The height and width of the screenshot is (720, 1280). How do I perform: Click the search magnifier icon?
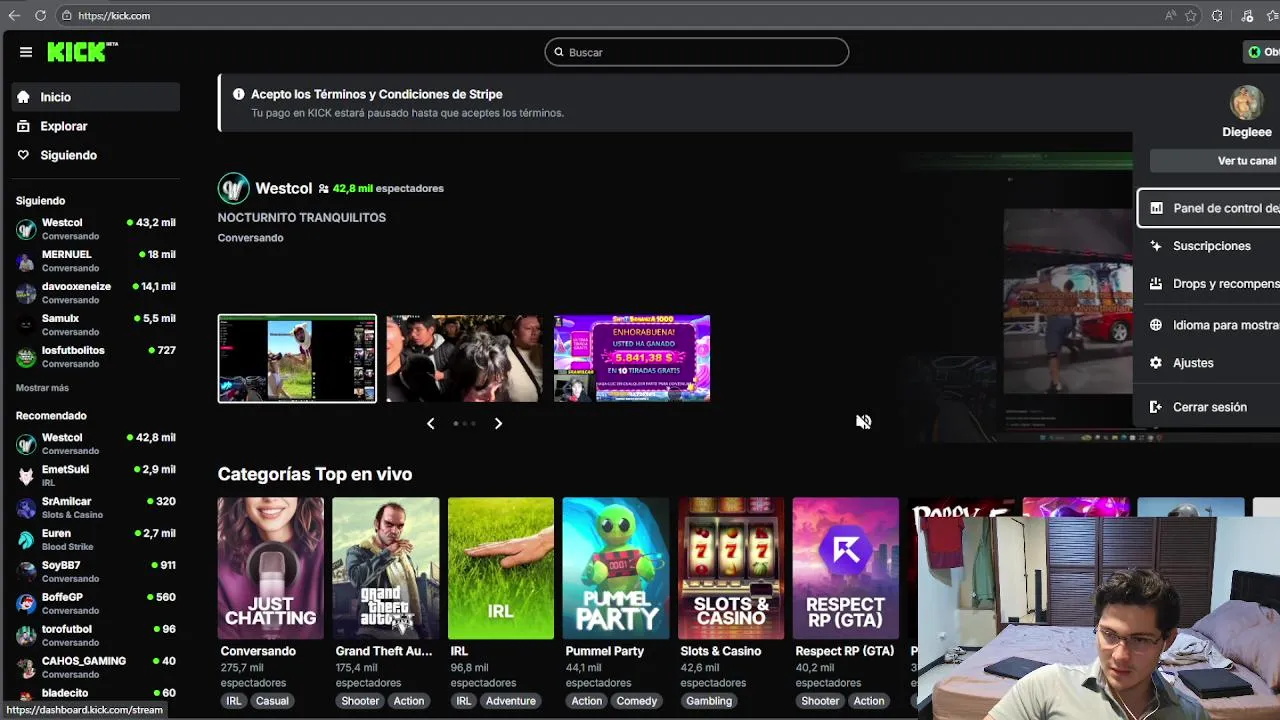click(559, 52)
